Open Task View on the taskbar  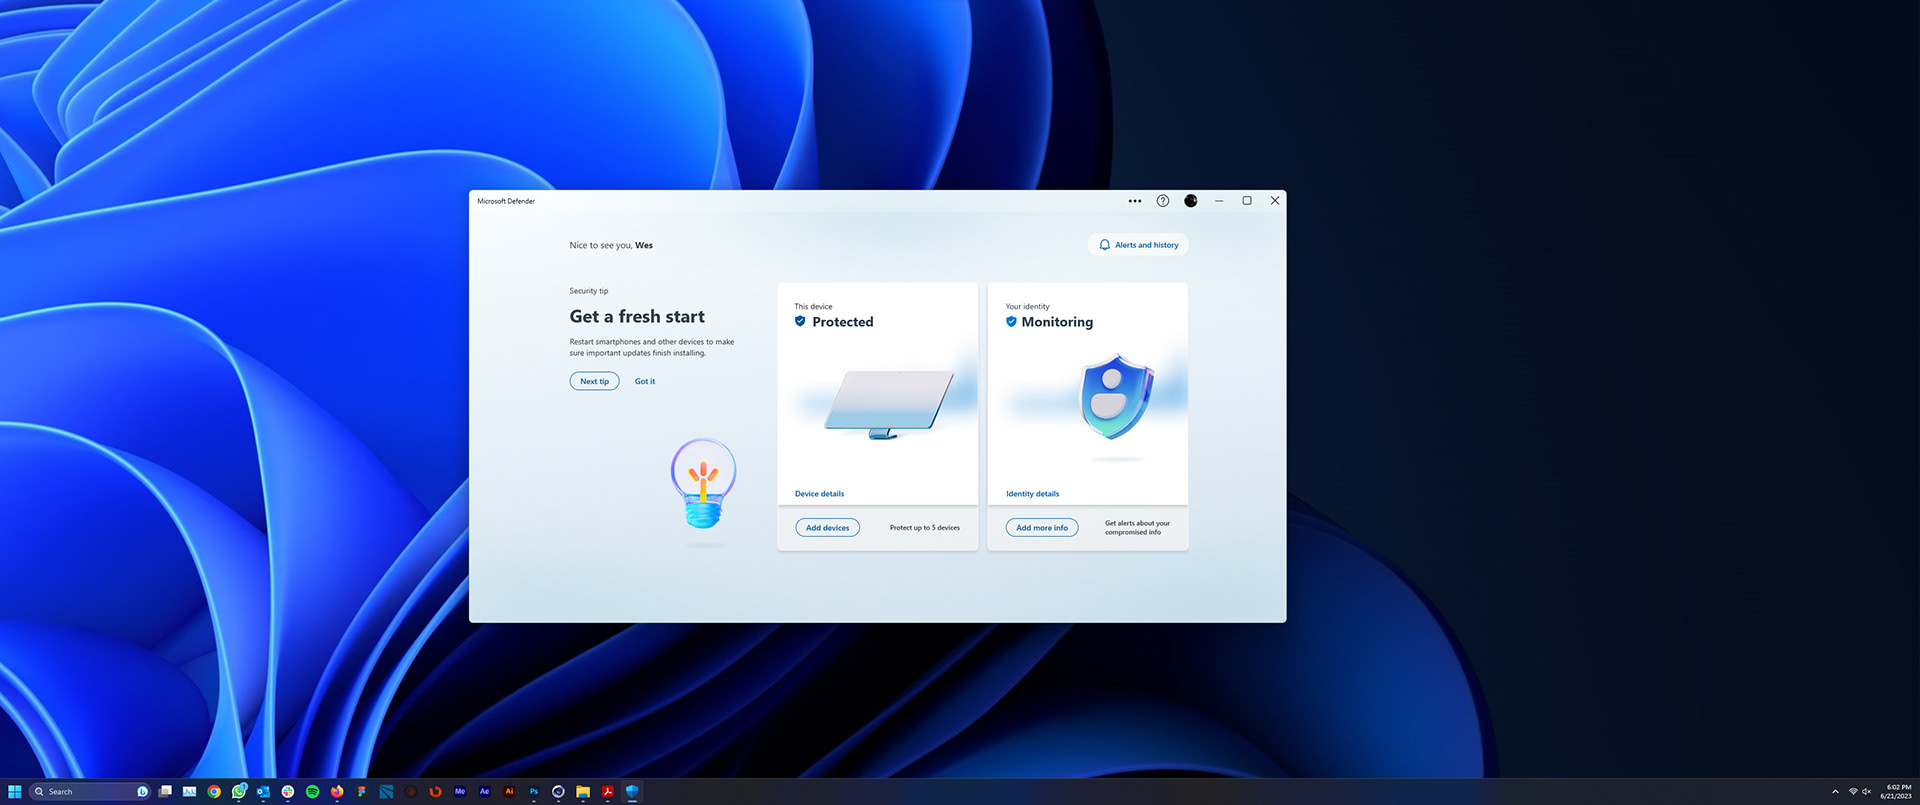point(165,791)
